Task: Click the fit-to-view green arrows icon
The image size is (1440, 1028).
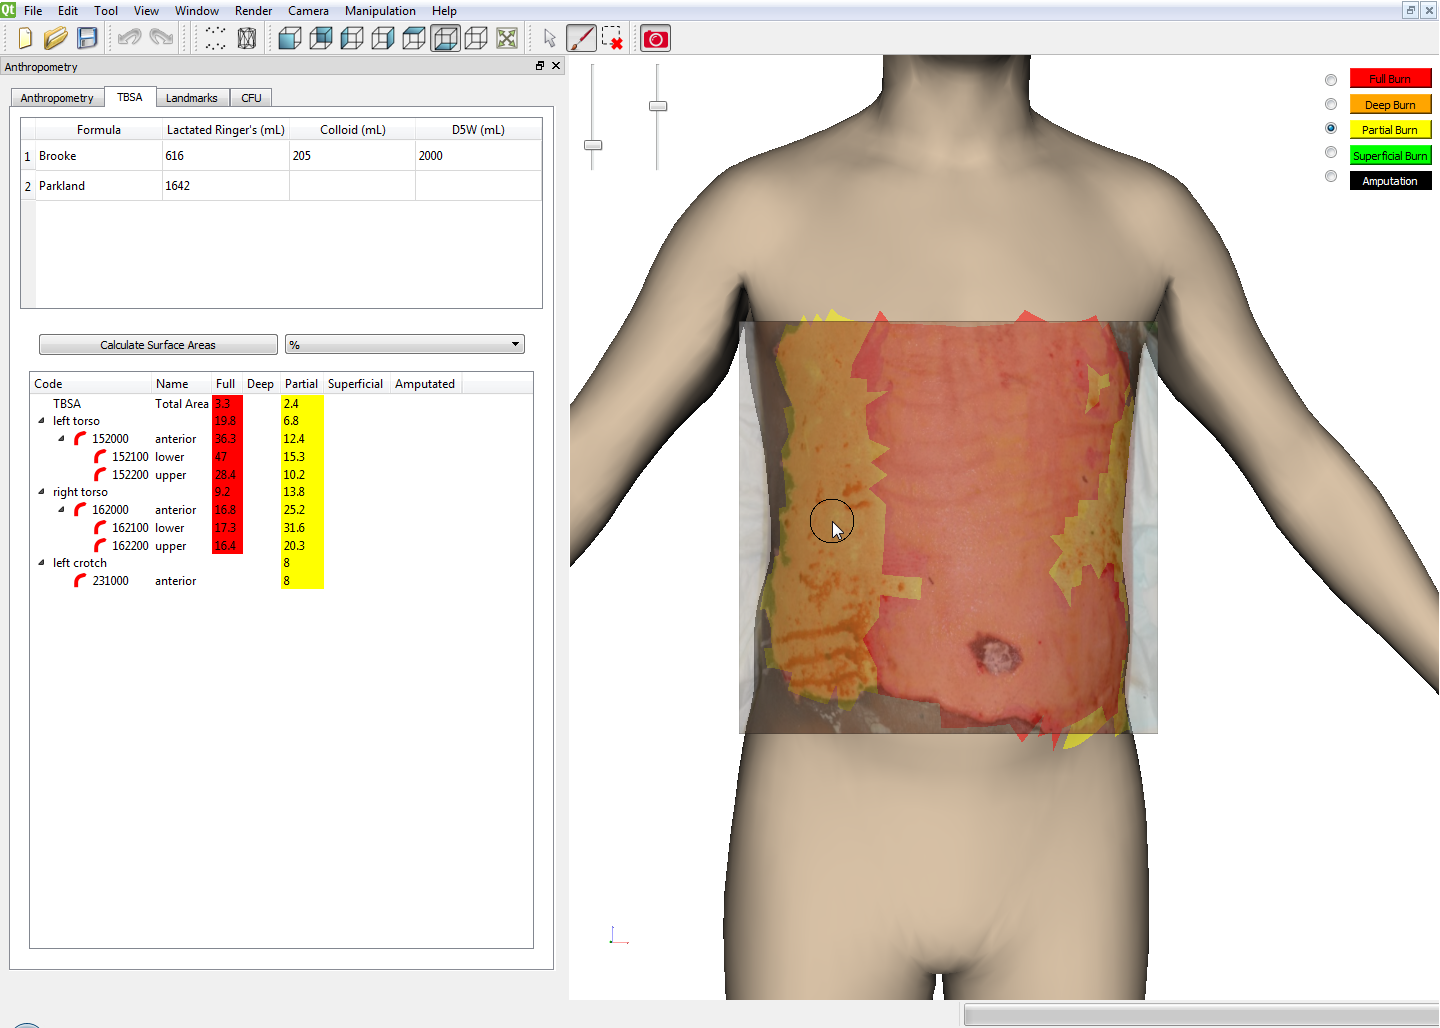Action: [x=507, y=38]
